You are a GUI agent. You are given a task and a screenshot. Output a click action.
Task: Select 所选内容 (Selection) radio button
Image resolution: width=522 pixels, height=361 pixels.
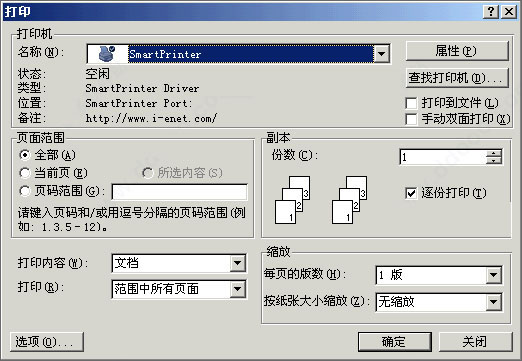coord(147,173)
